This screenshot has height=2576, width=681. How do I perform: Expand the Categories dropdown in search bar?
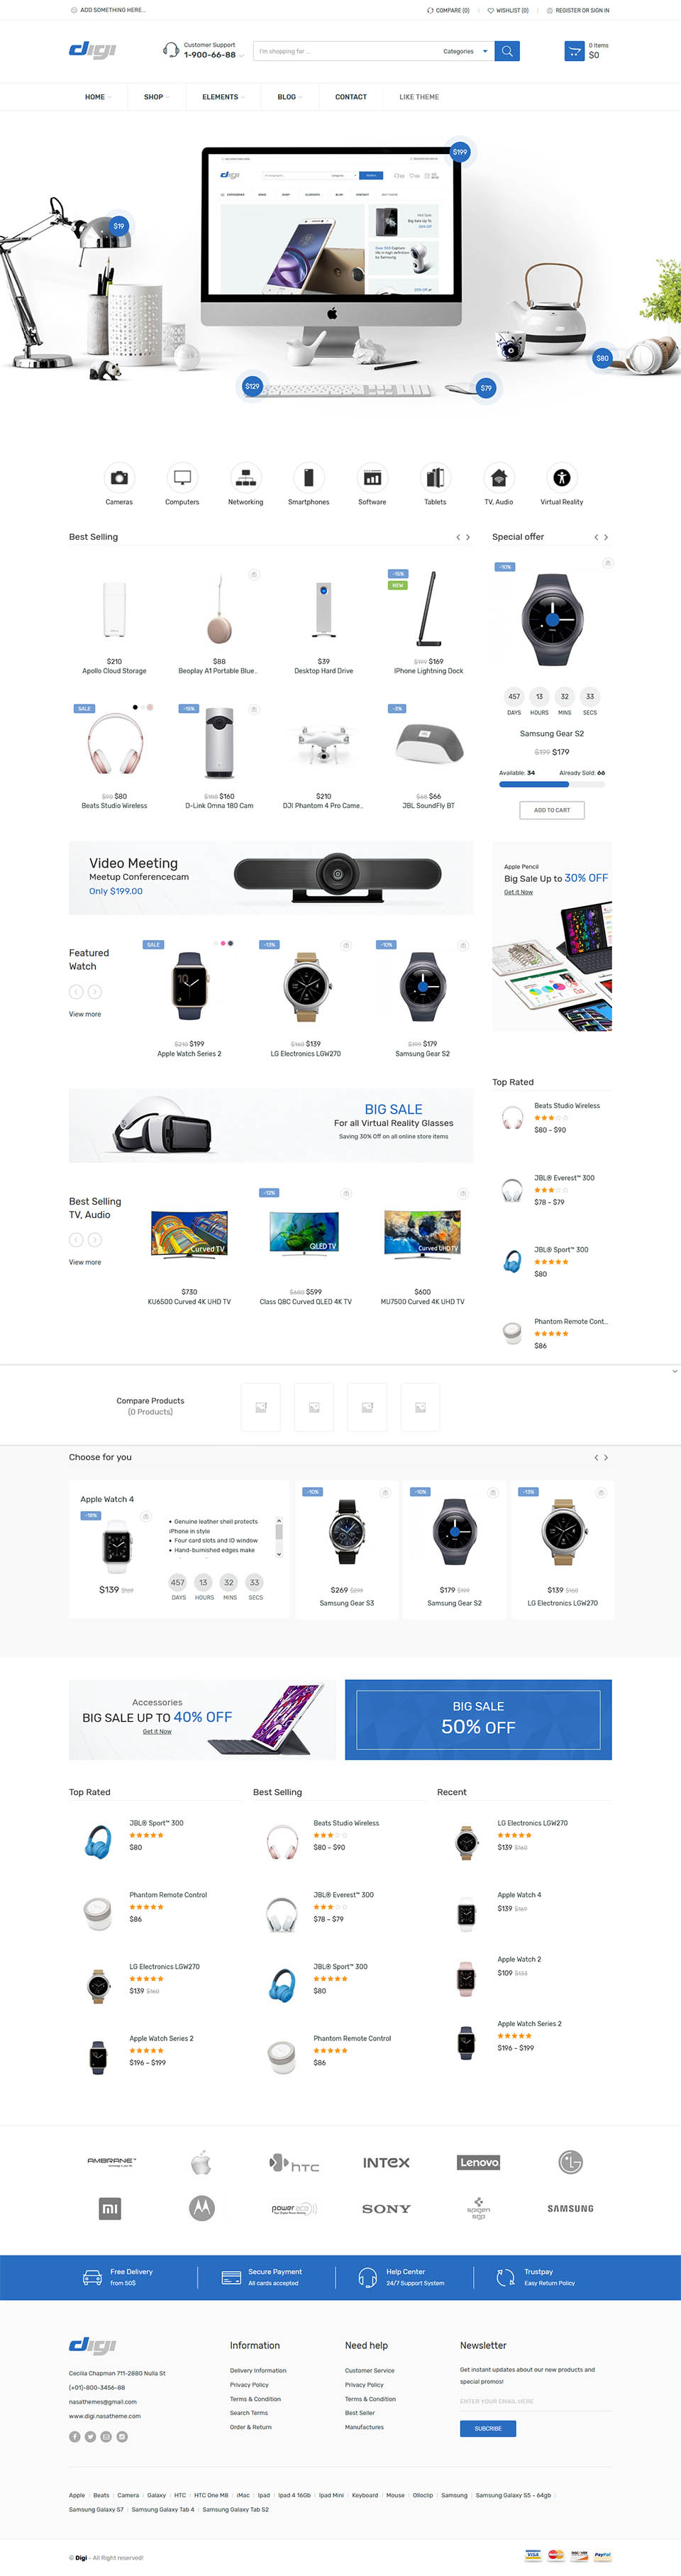pos(465,51)
